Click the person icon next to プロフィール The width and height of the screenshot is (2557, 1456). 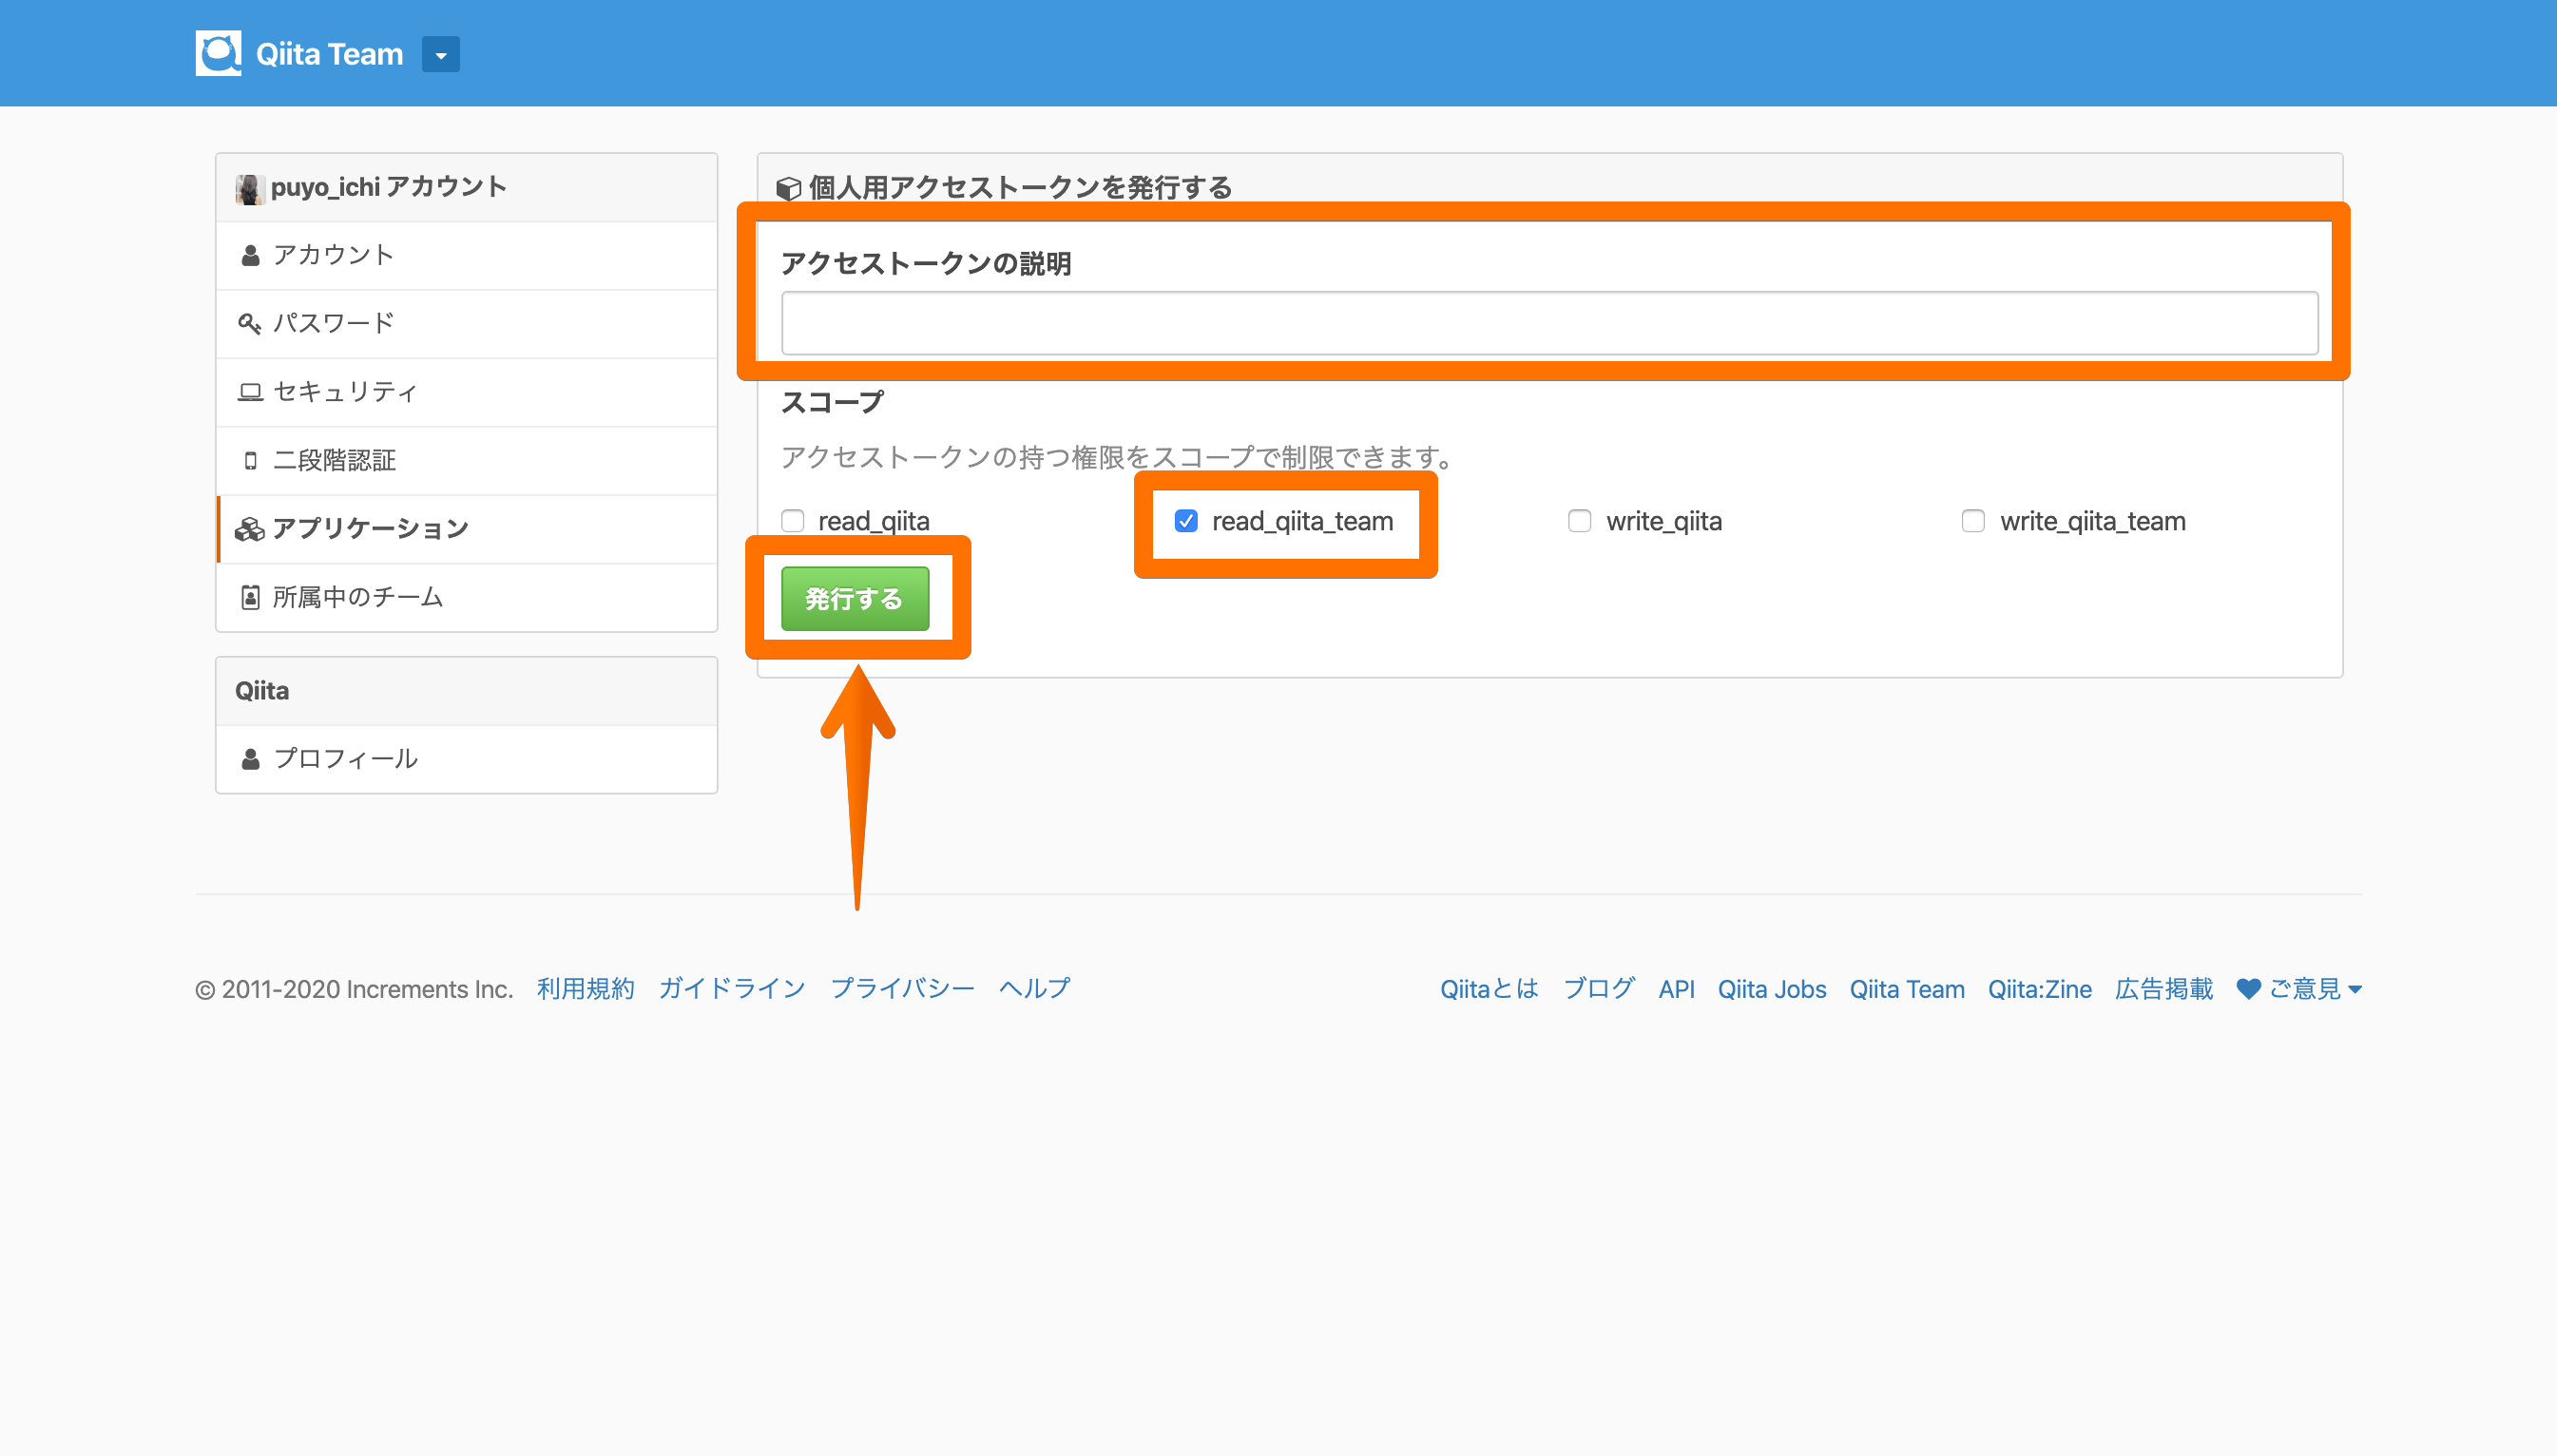(x=250, y=759)
